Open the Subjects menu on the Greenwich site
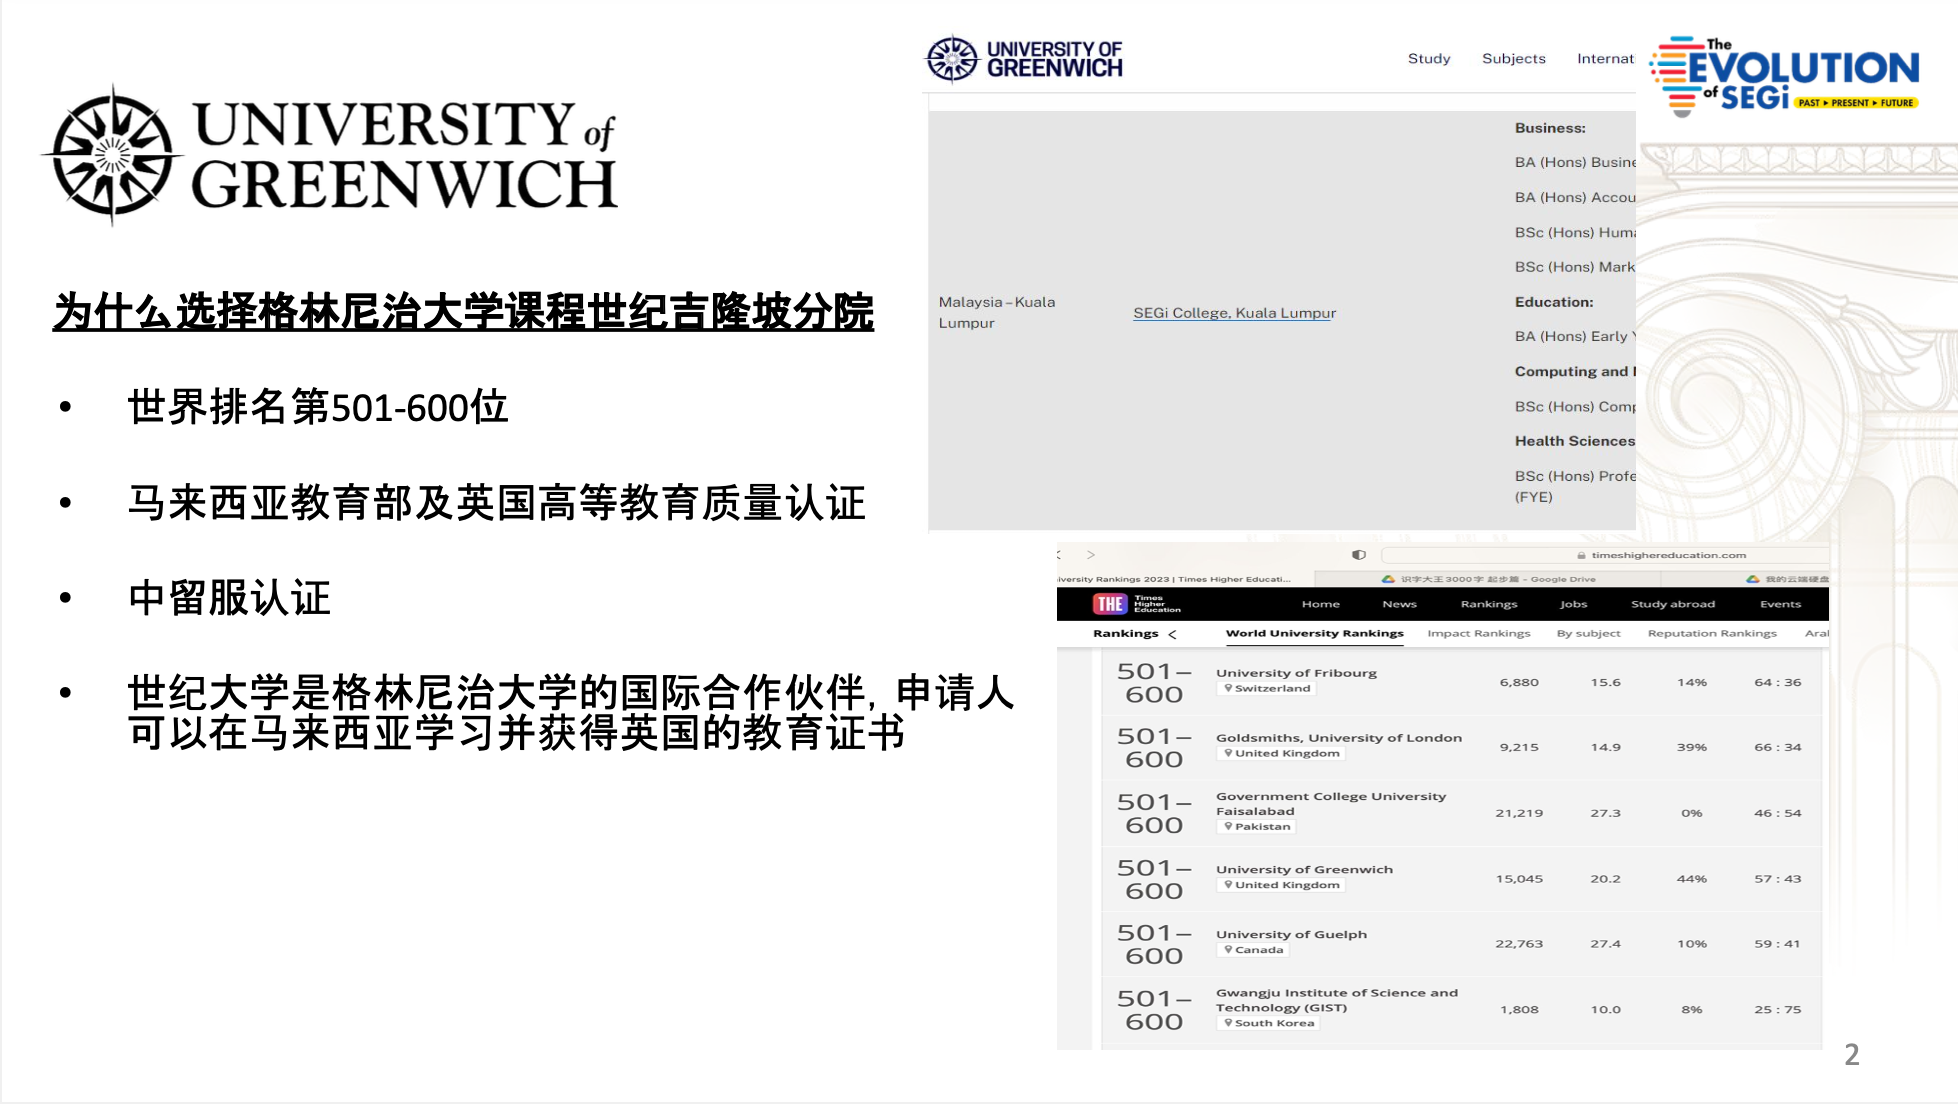 click(1514, 59)
